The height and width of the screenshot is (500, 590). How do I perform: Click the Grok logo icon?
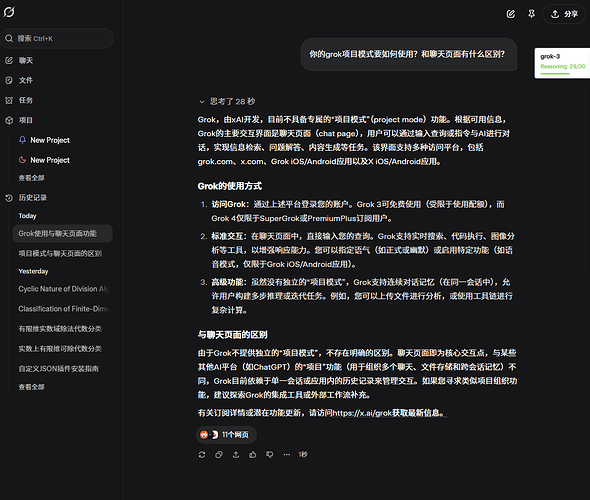[9, 12]
